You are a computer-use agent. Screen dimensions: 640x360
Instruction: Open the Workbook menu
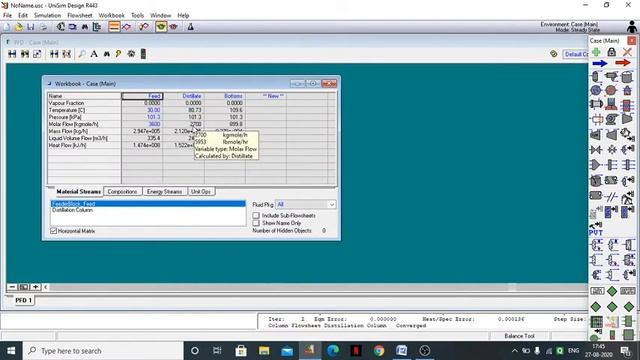pos(111,15)
